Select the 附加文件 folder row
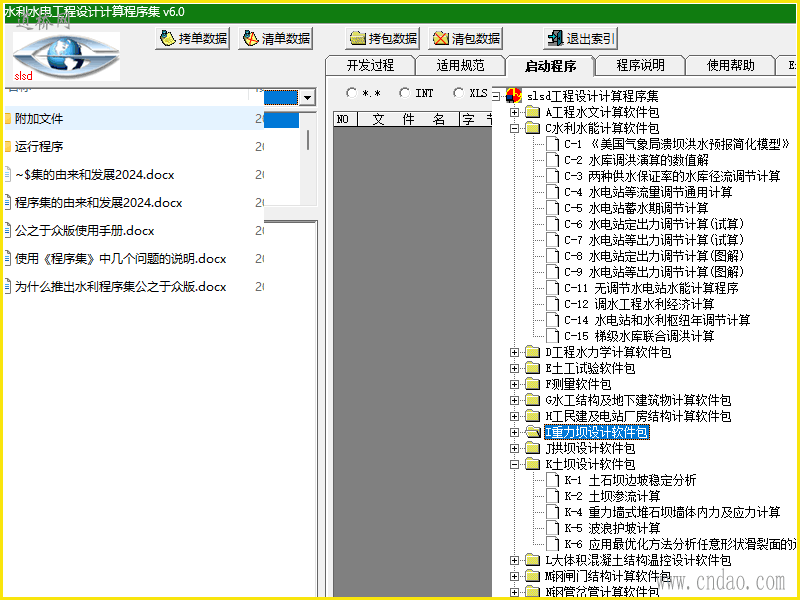Screen dimensions: 800x600 (134, 118)
